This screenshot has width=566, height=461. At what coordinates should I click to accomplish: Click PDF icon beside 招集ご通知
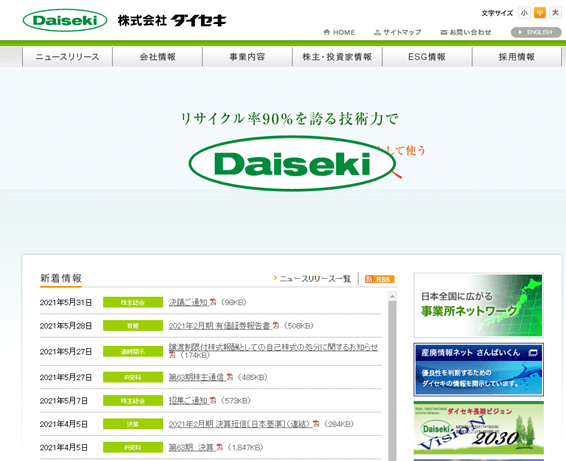(213, 400)
